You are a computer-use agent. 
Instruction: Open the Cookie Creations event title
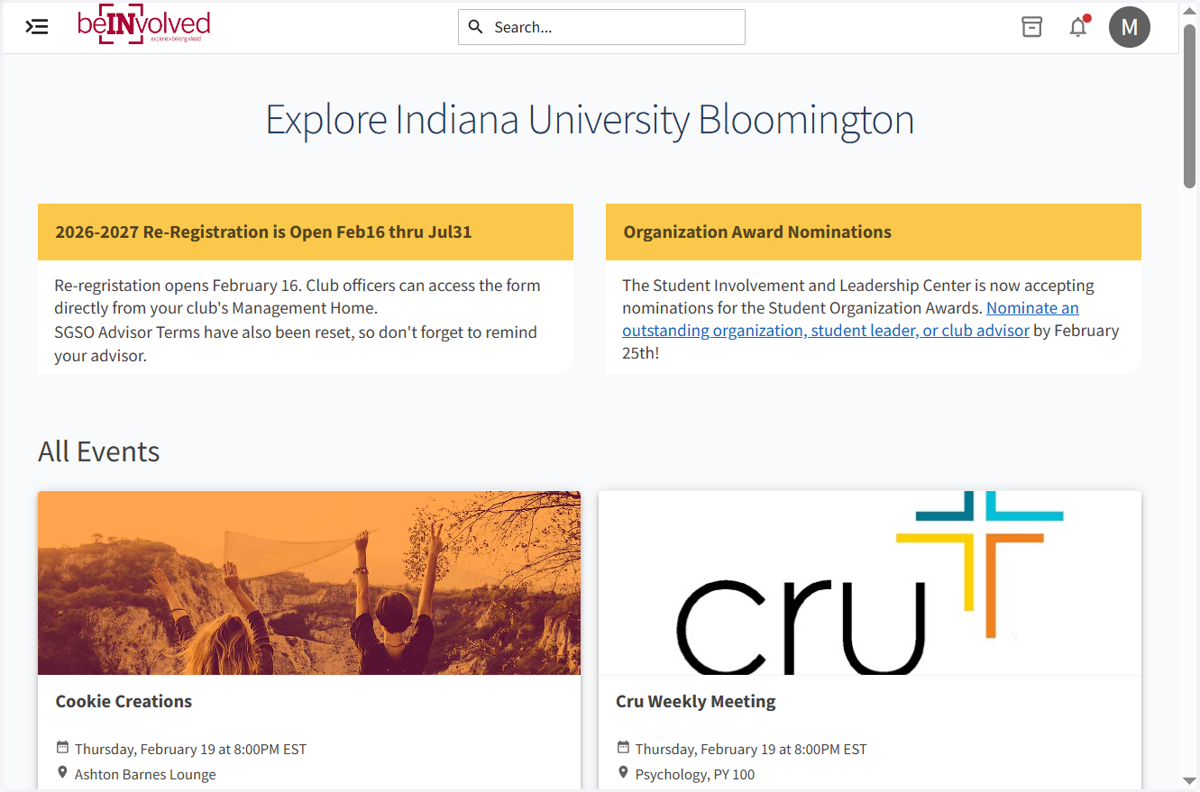tap(124, 701)
